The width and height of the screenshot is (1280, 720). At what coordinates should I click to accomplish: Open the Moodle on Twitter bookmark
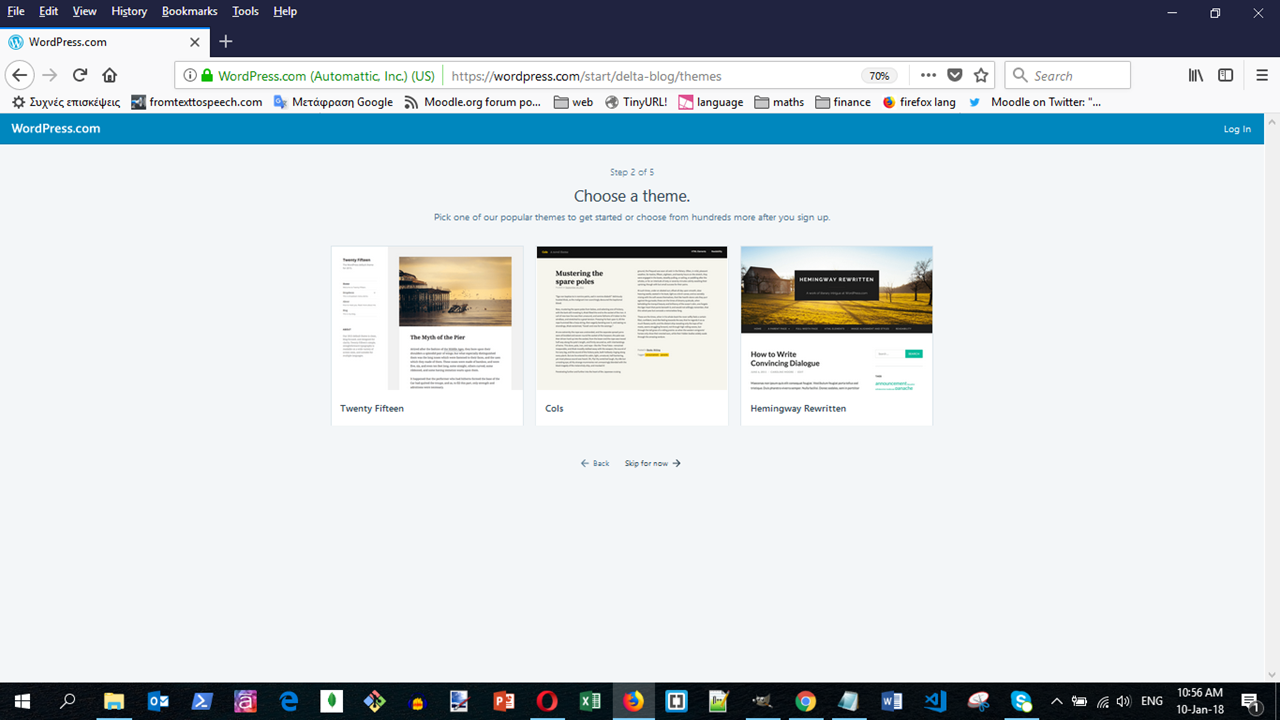[1034, 102]
